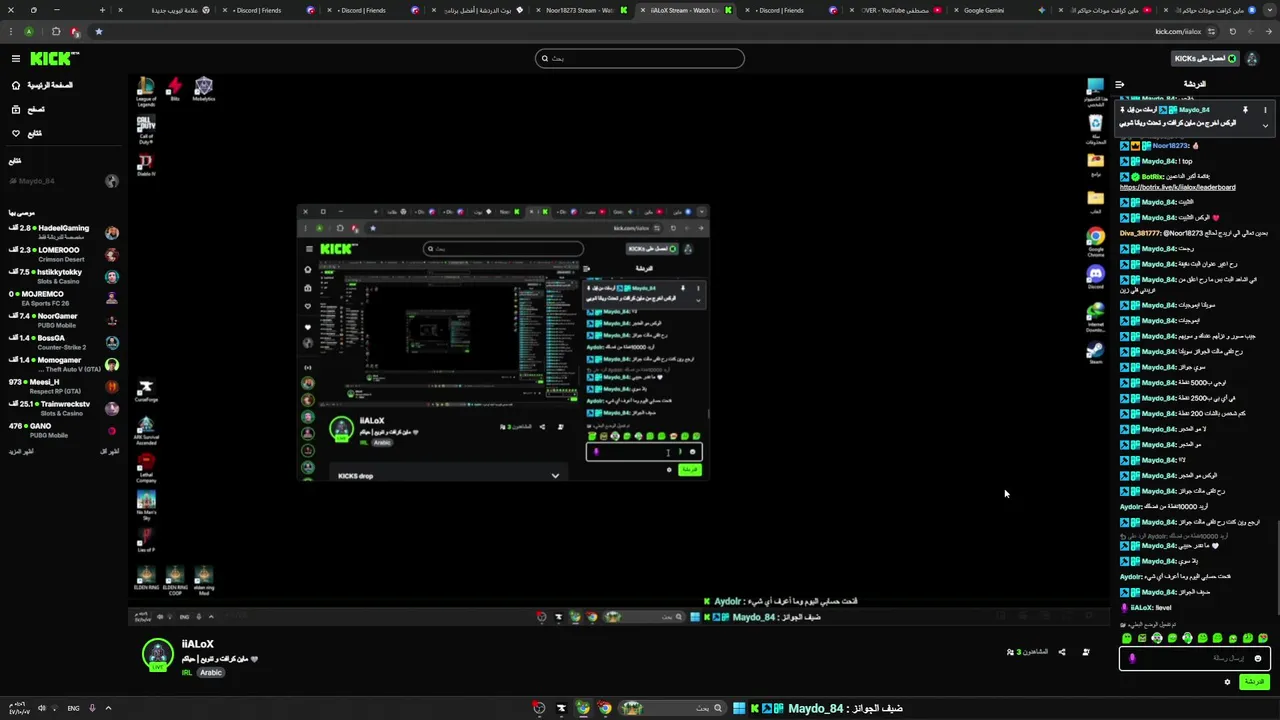Image resolution: width=1280 pixels, height=720 pixels.
Task: Open ARK Survival Ascended shortcut in stream
Action: (146, 431)
